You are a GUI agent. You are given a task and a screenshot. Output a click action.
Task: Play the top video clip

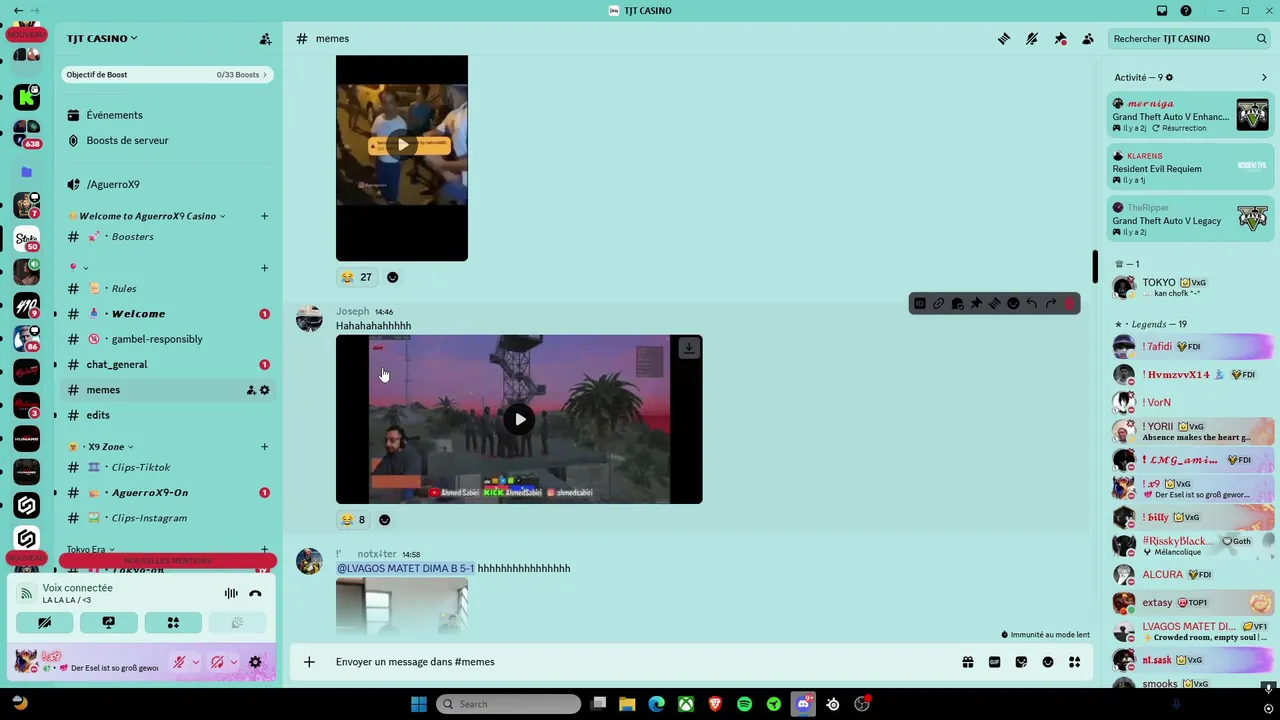[x=402, y=145]
